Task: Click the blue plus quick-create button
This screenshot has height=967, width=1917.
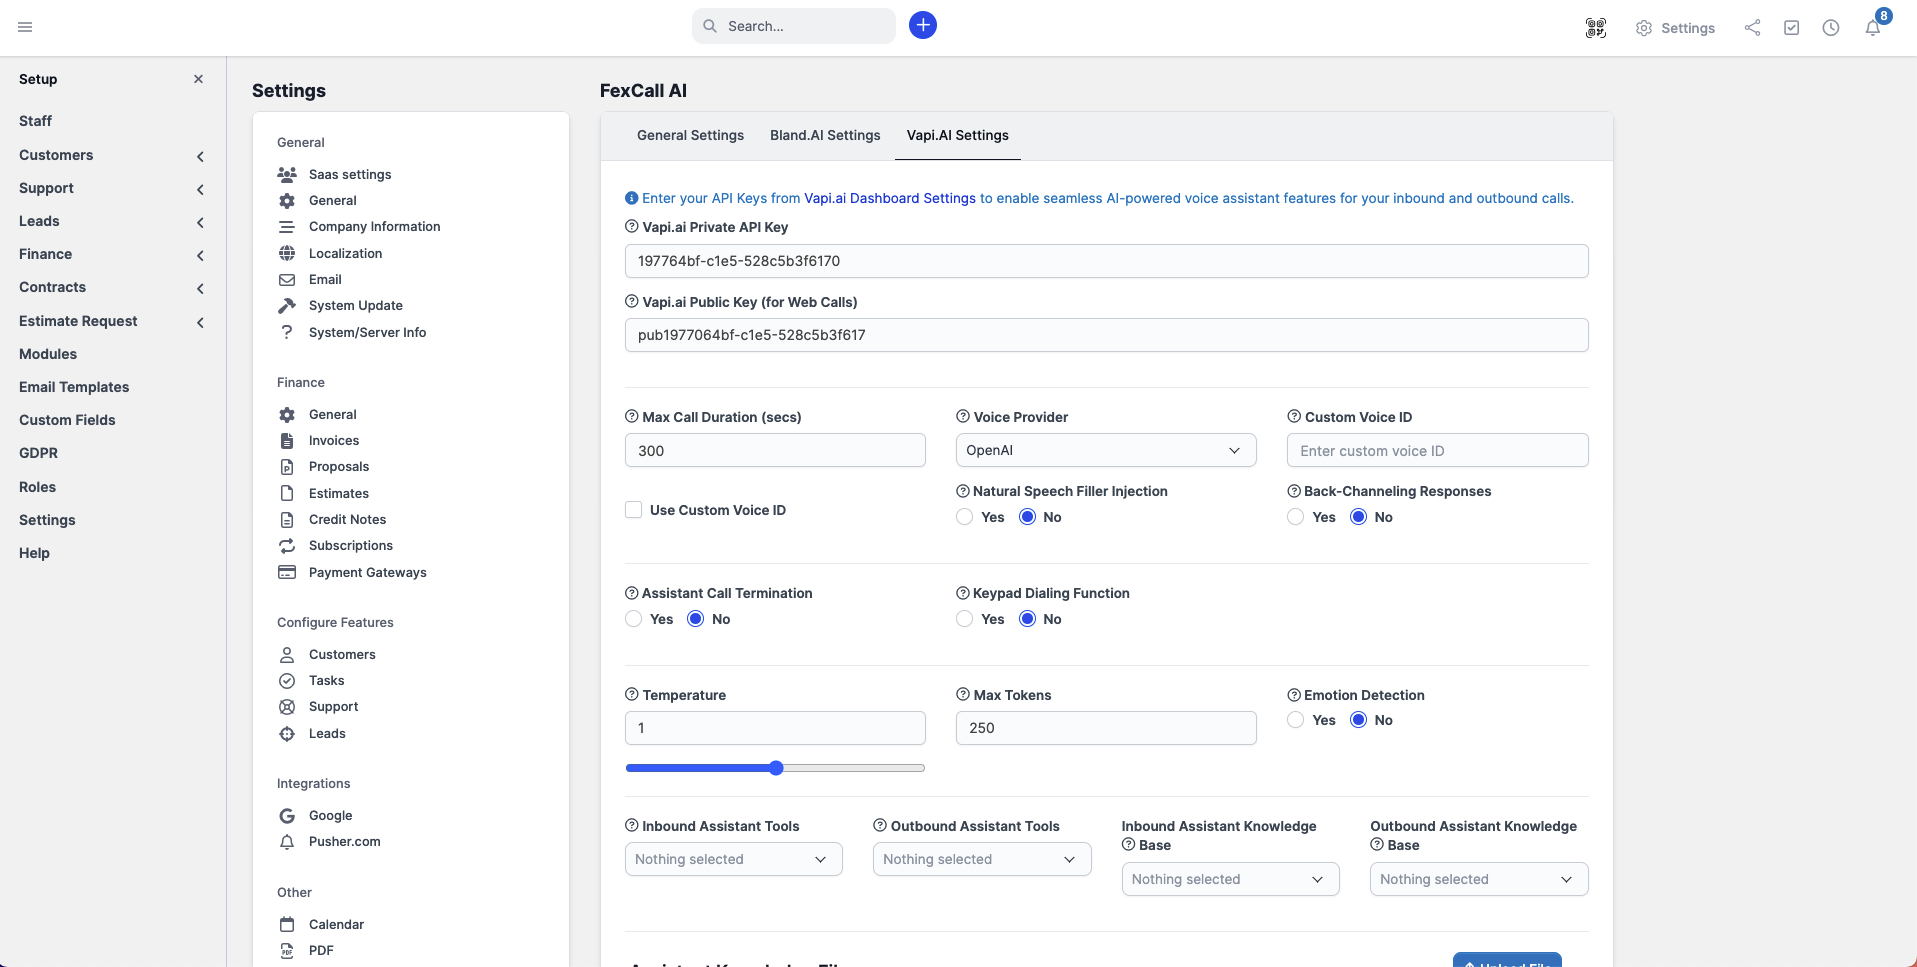Action: pyautogui.click(x=922, y=26)
